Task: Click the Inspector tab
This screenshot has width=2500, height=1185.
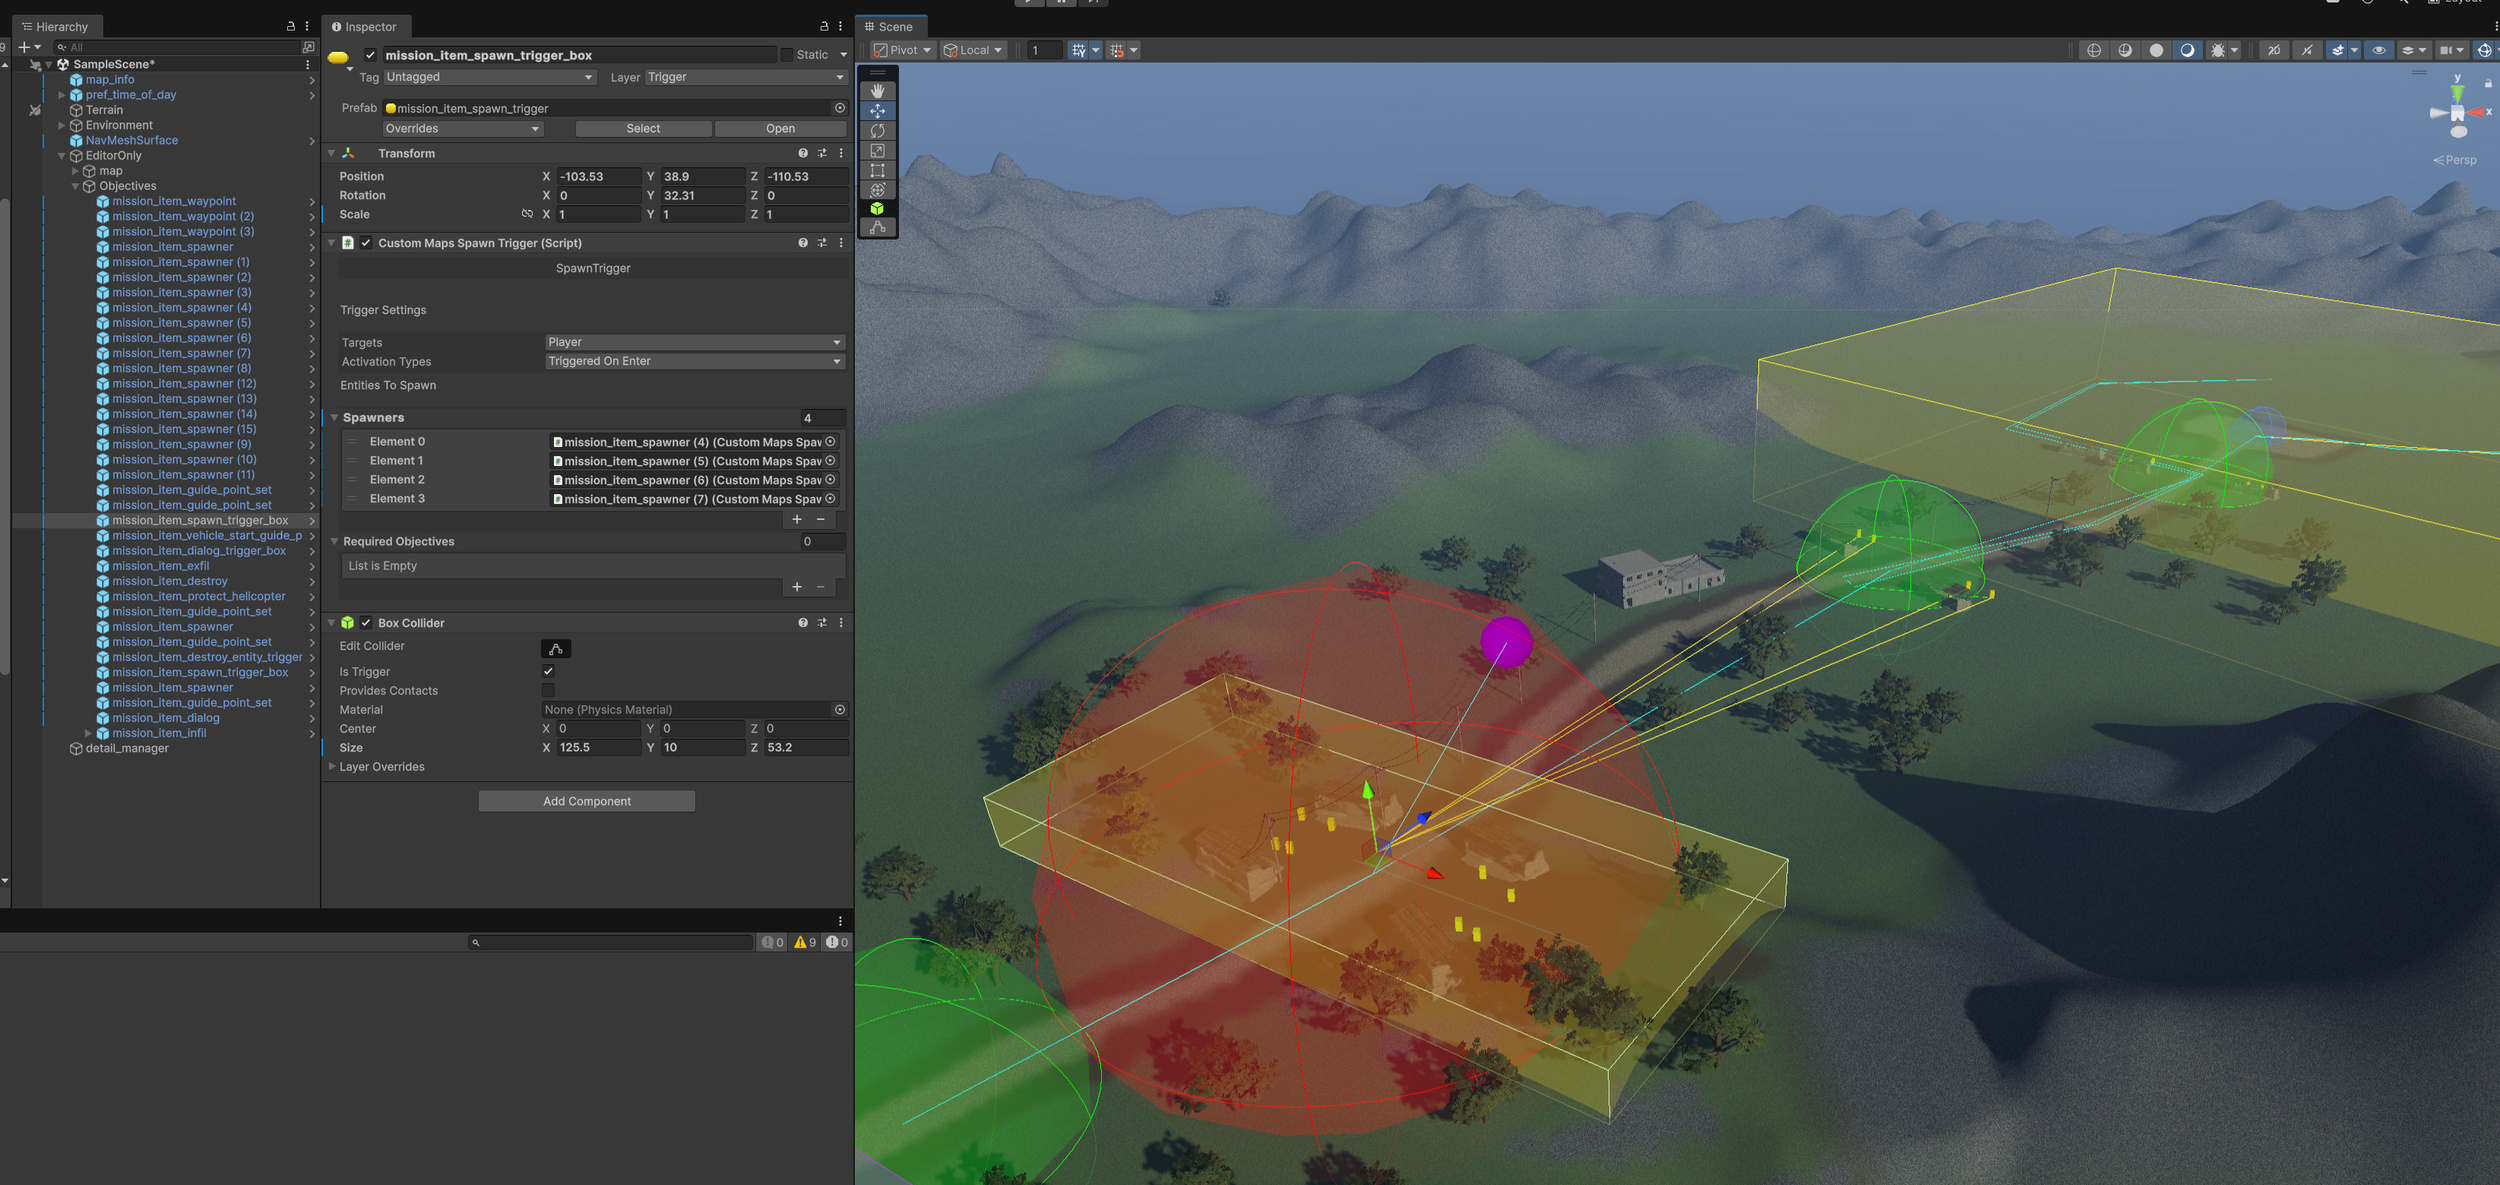Action: point(364,27)
